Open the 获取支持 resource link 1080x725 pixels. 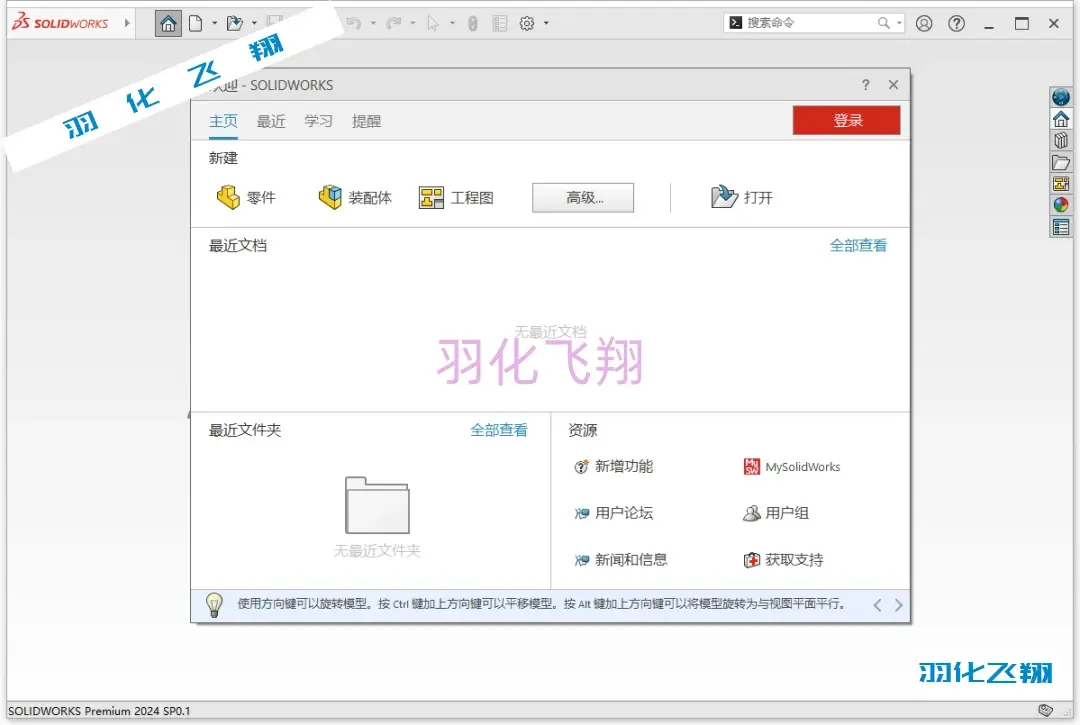point(783,560)
